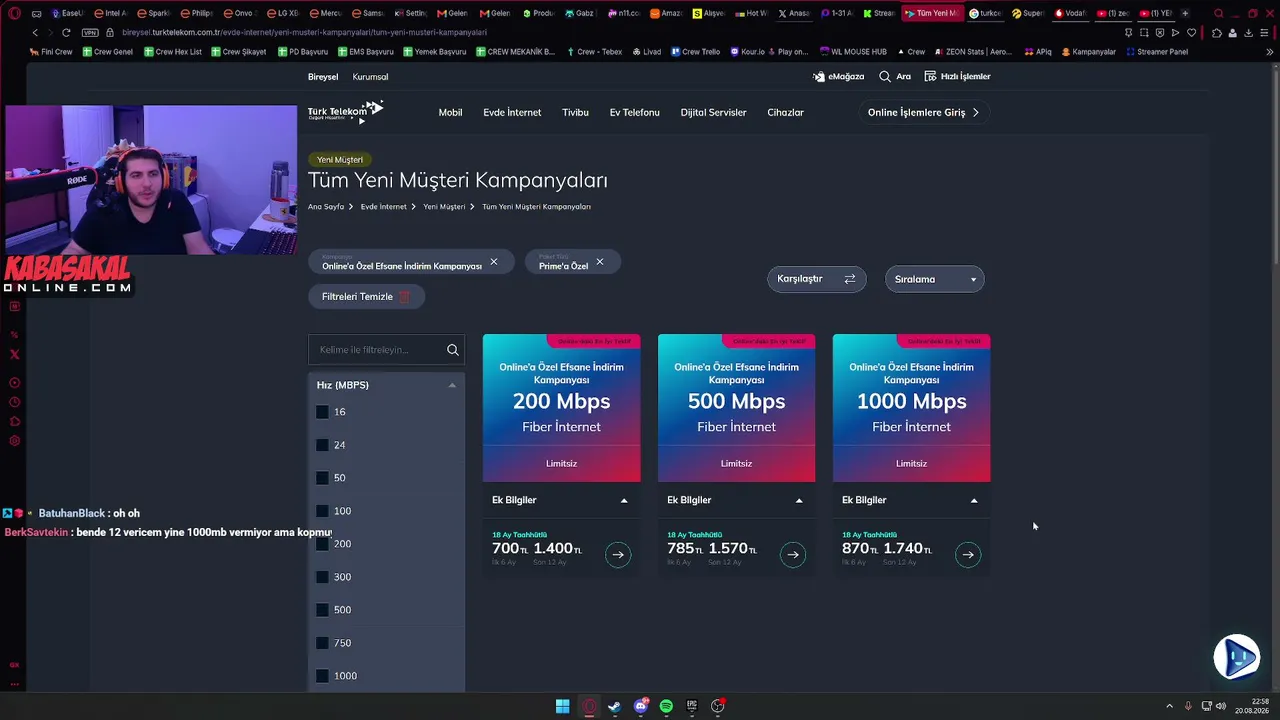
Task: Open the Crew Trello bookmark
Action: pyautogui.click(x=695, y=52)
